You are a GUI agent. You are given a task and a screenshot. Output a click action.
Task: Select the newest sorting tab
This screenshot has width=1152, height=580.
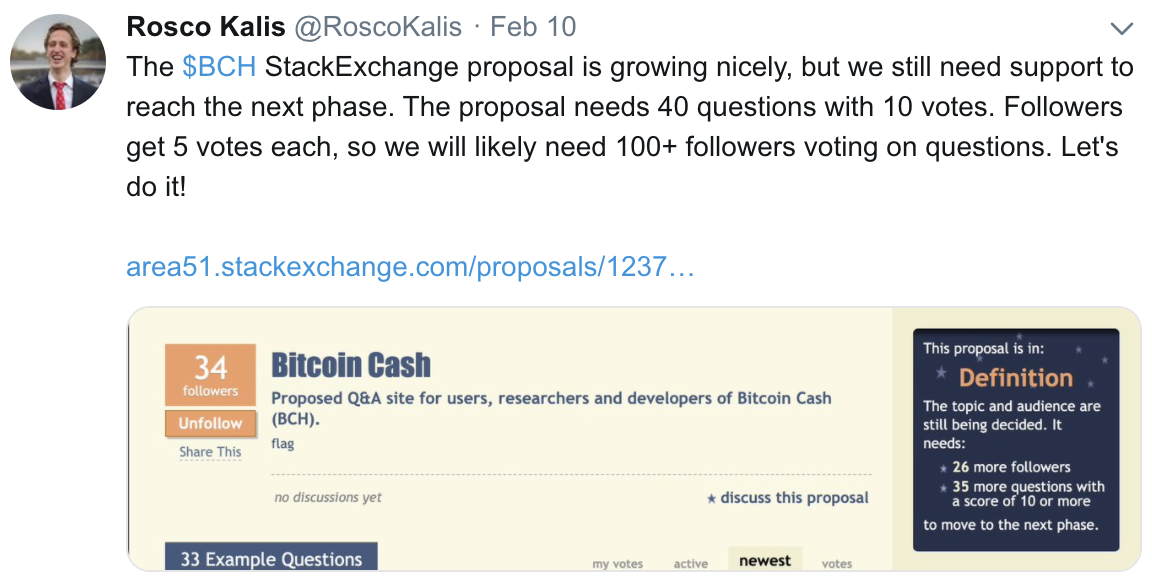point(765,561)
